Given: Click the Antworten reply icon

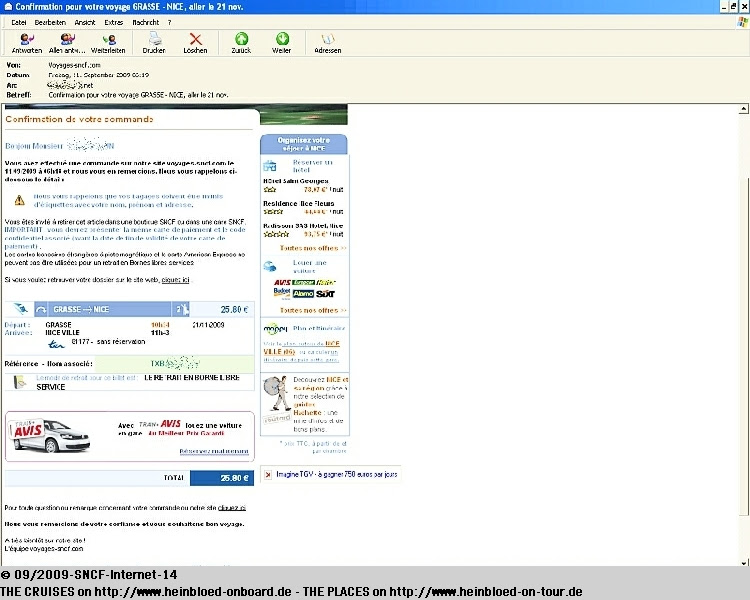Looking at the screenshot, I should [26, 39].
